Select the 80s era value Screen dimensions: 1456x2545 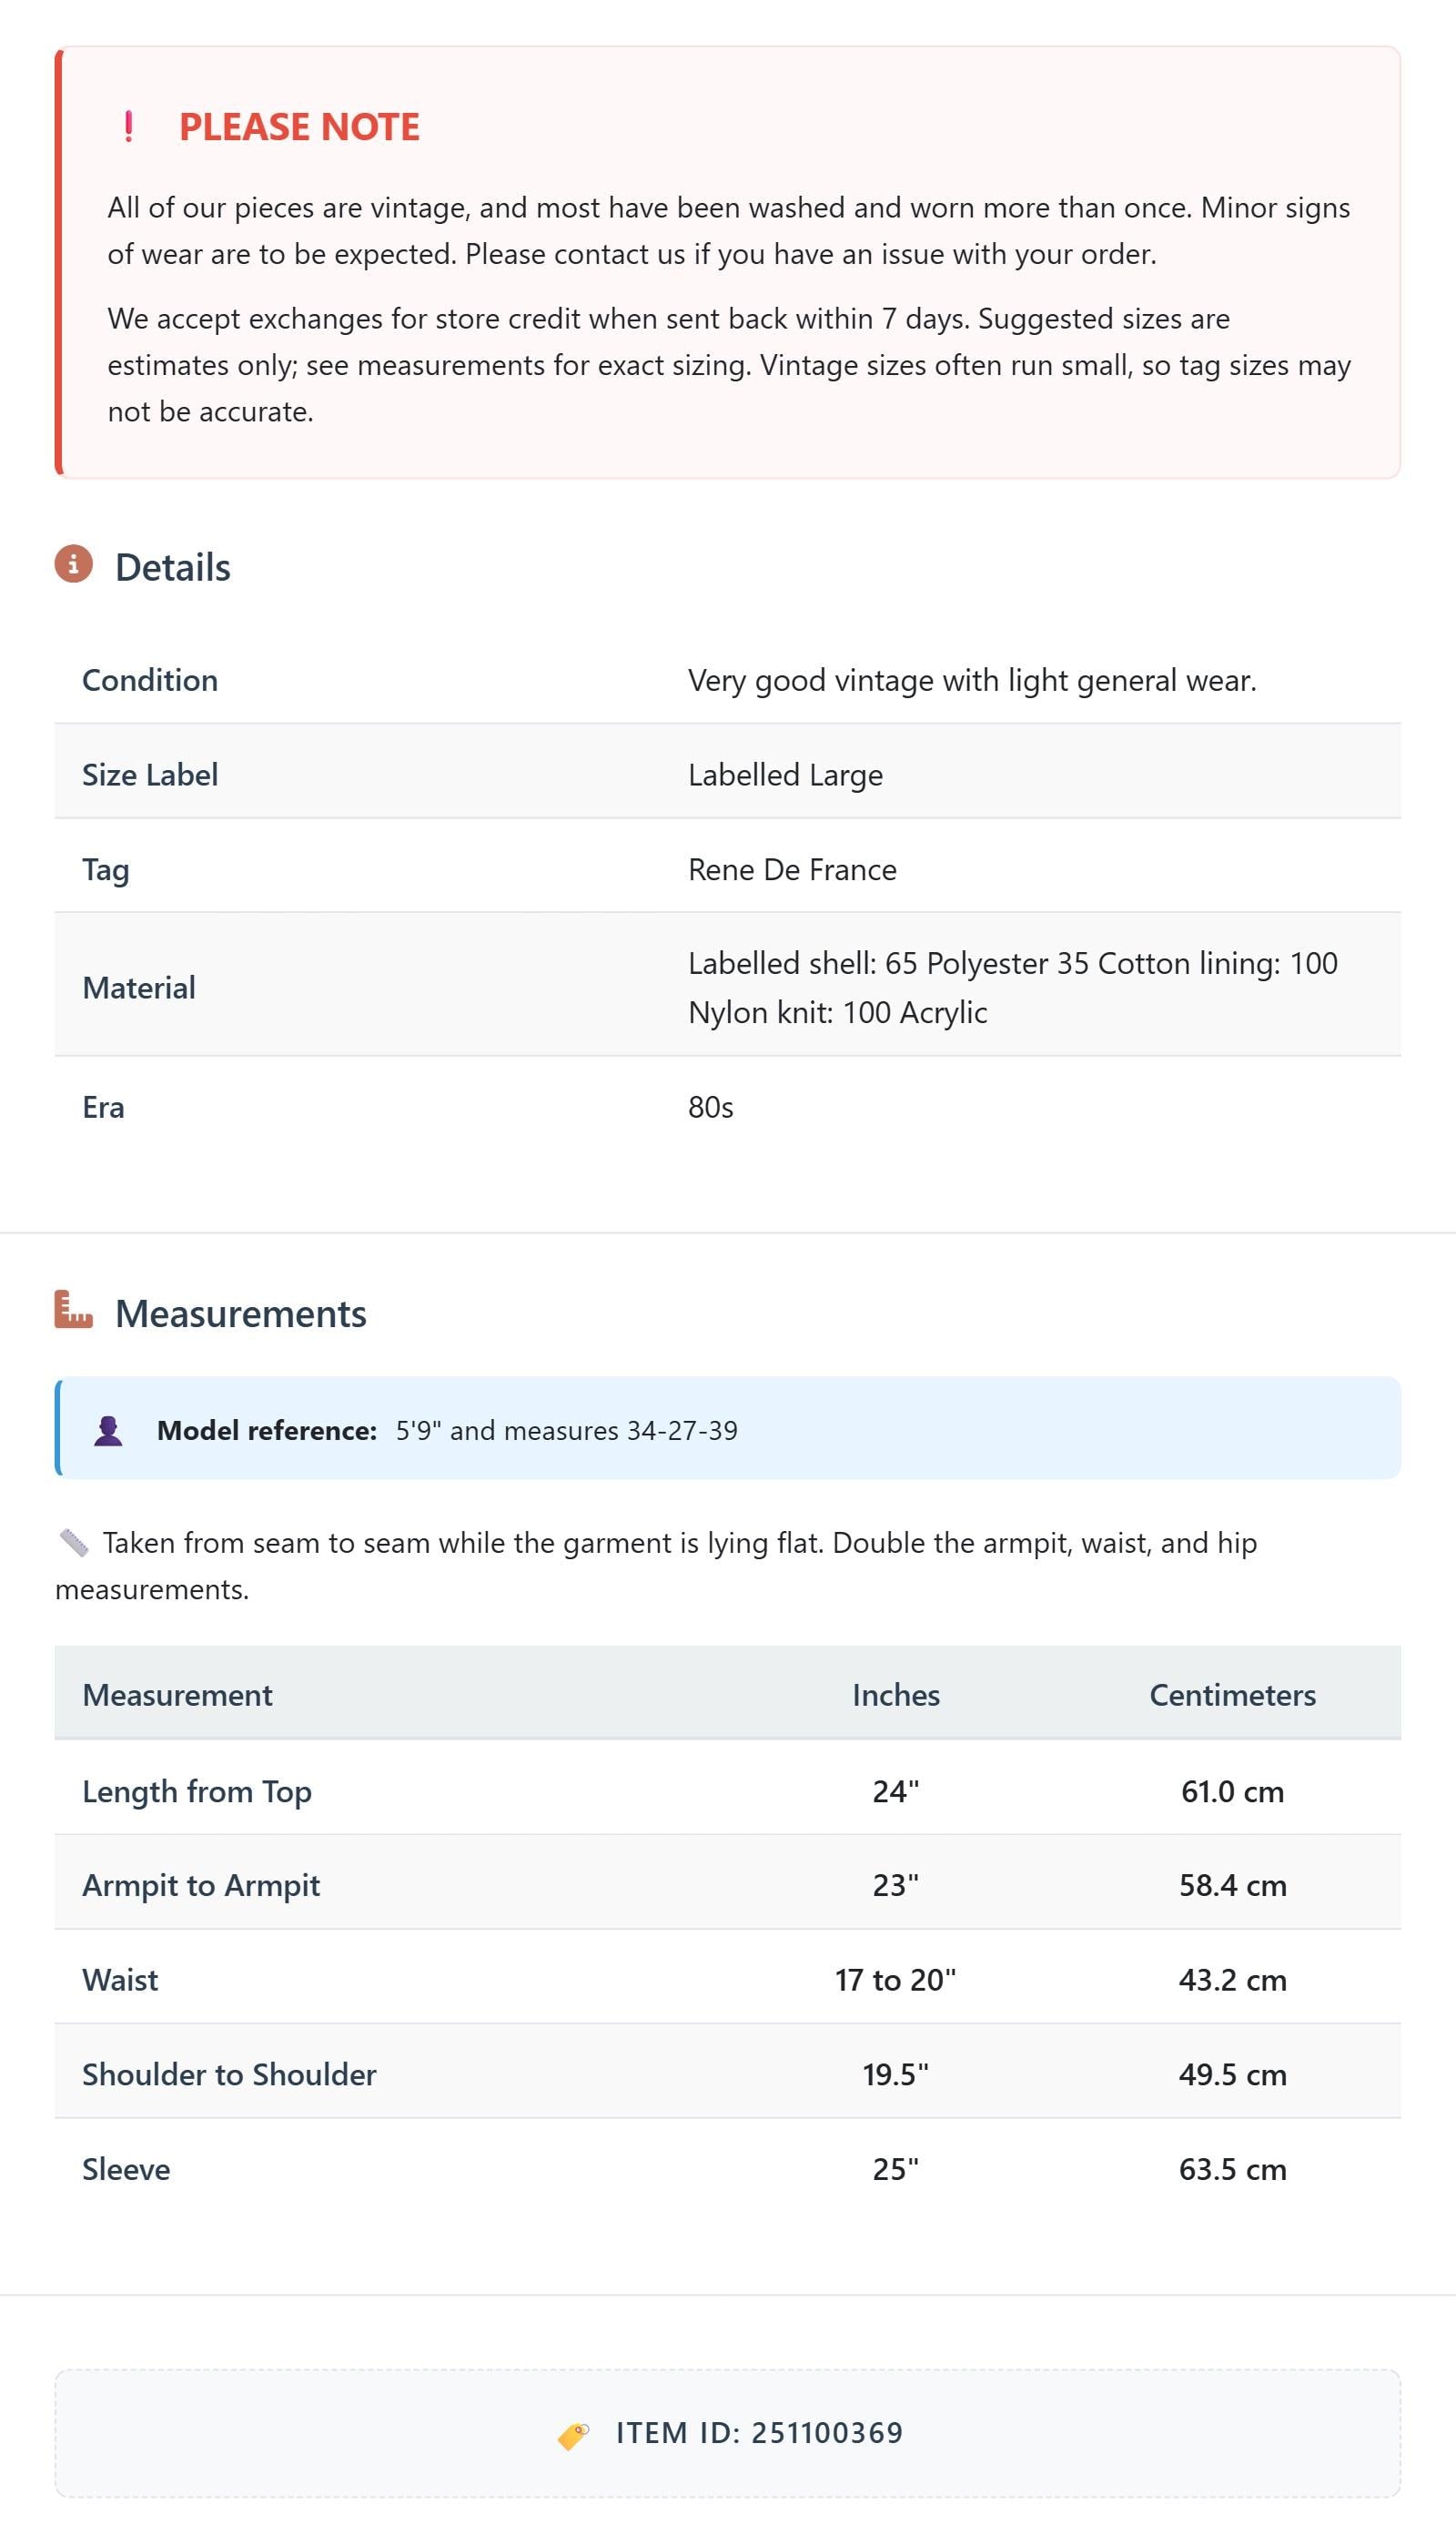click(x=711, y=1107)
